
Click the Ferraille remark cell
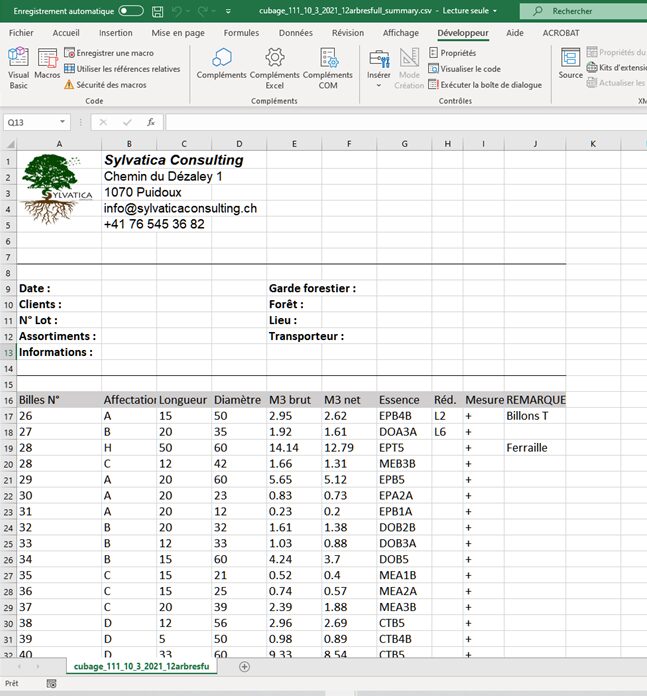coord(535,448)
